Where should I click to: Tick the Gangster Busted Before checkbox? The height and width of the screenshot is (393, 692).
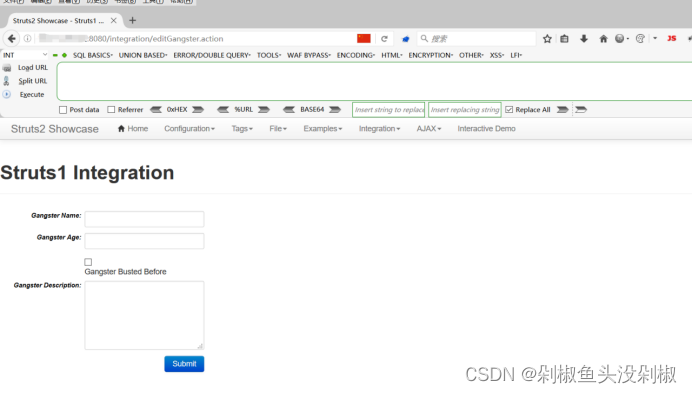pyautogui.click(x=88, y=262)
